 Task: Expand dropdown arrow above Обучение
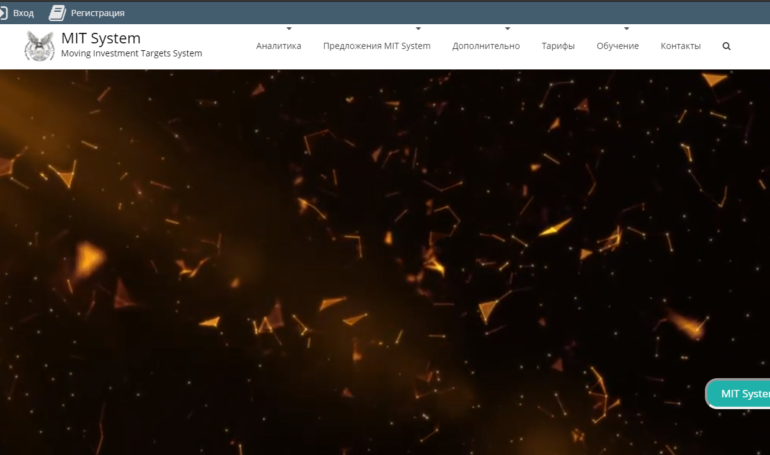pyautogui.click(x=626, y=29)
